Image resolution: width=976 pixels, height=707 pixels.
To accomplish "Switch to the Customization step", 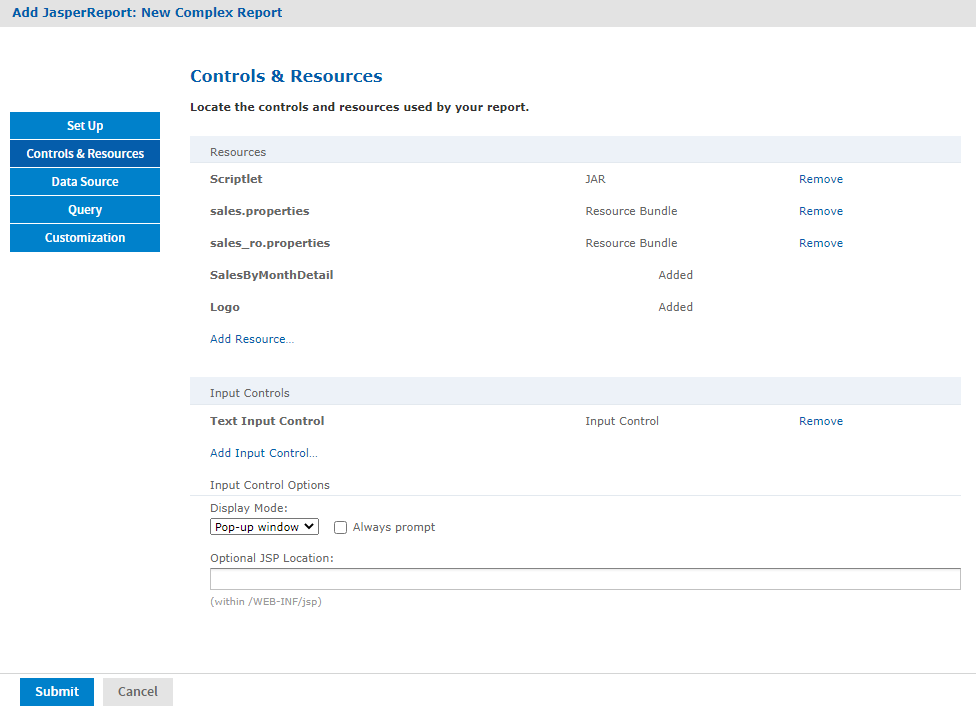I will tap(85, 238).
